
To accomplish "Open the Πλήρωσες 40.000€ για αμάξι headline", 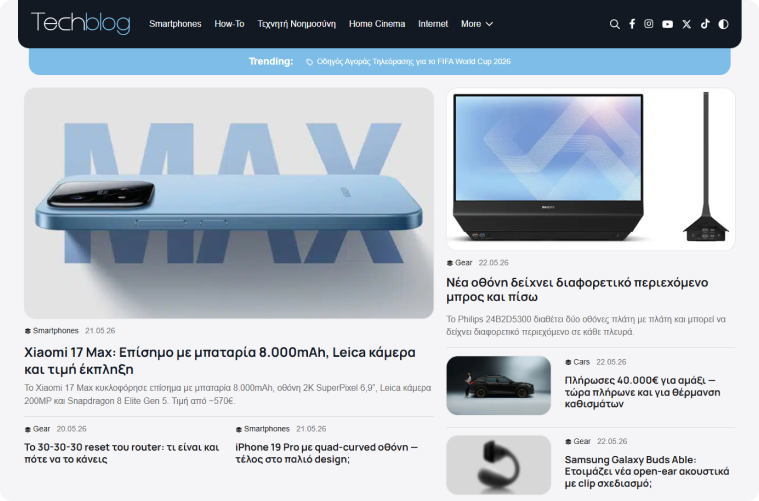I will [x=642, y=392].
